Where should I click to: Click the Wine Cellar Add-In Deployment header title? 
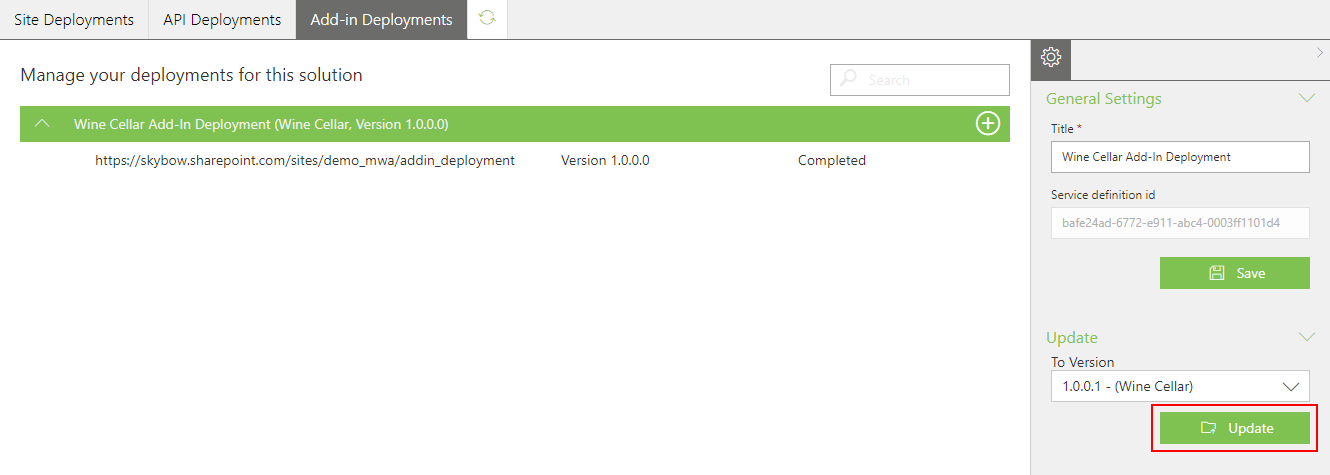[x=261, y=124]
